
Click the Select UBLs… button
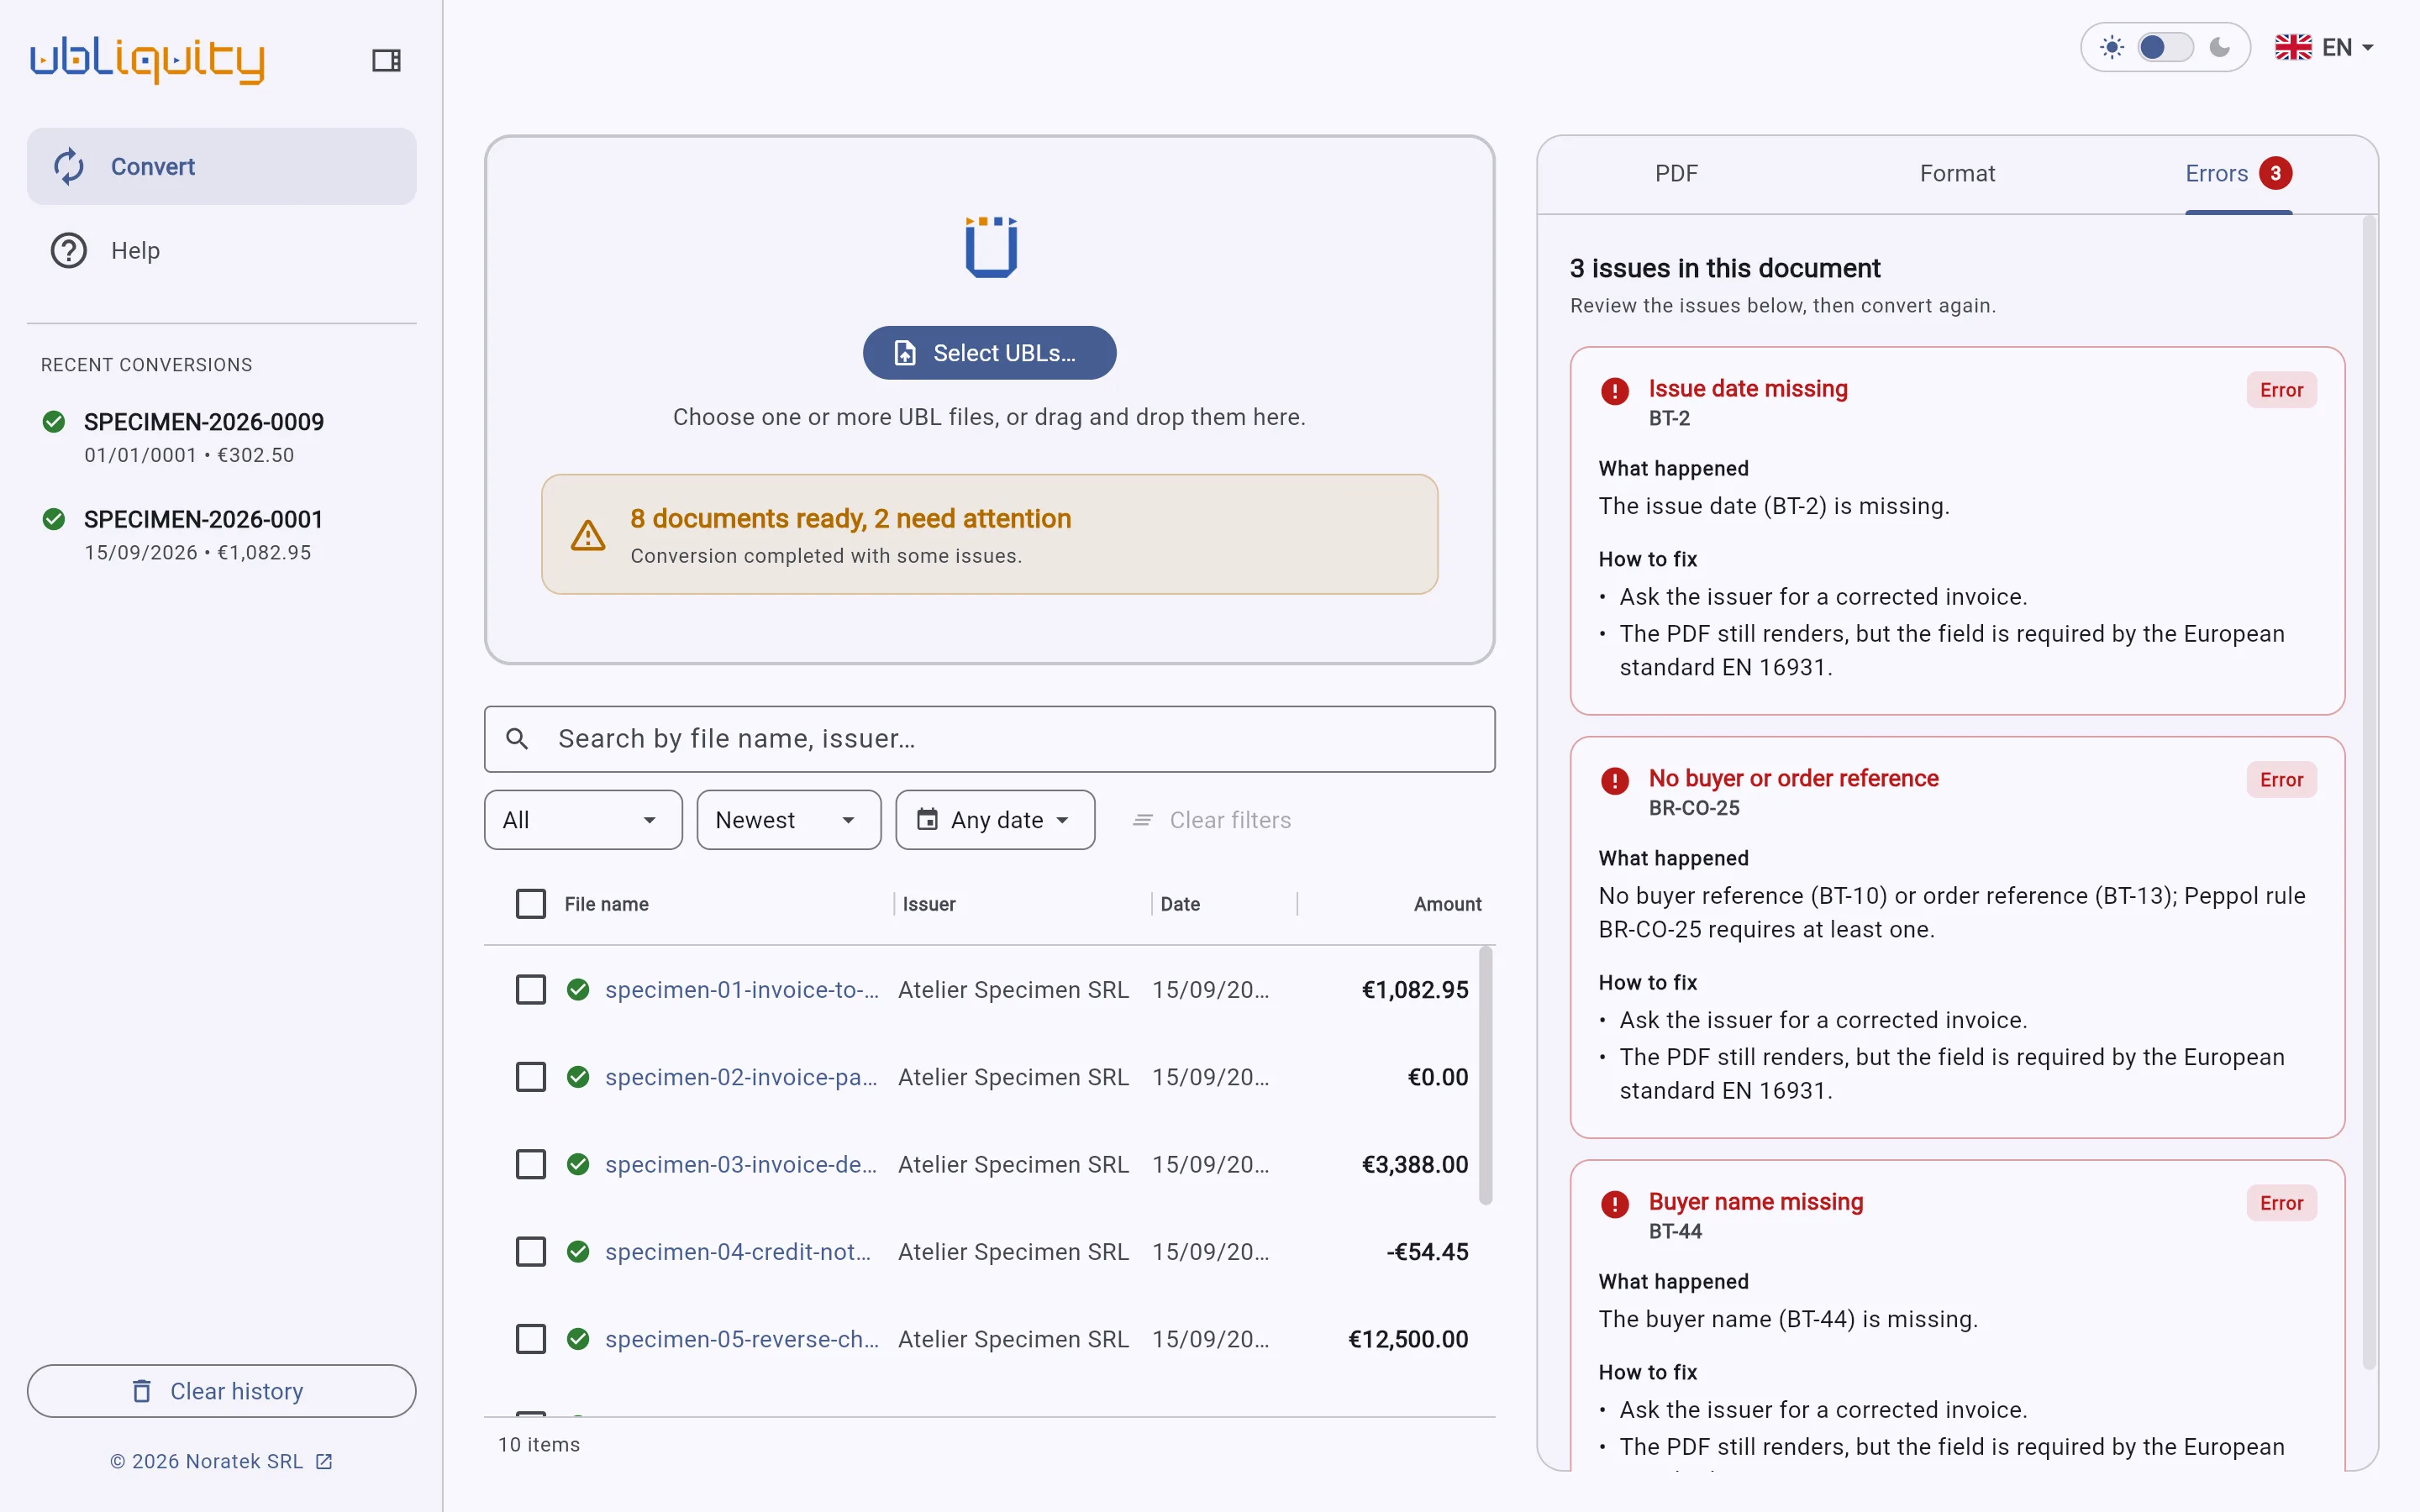(x=989, y=353)
